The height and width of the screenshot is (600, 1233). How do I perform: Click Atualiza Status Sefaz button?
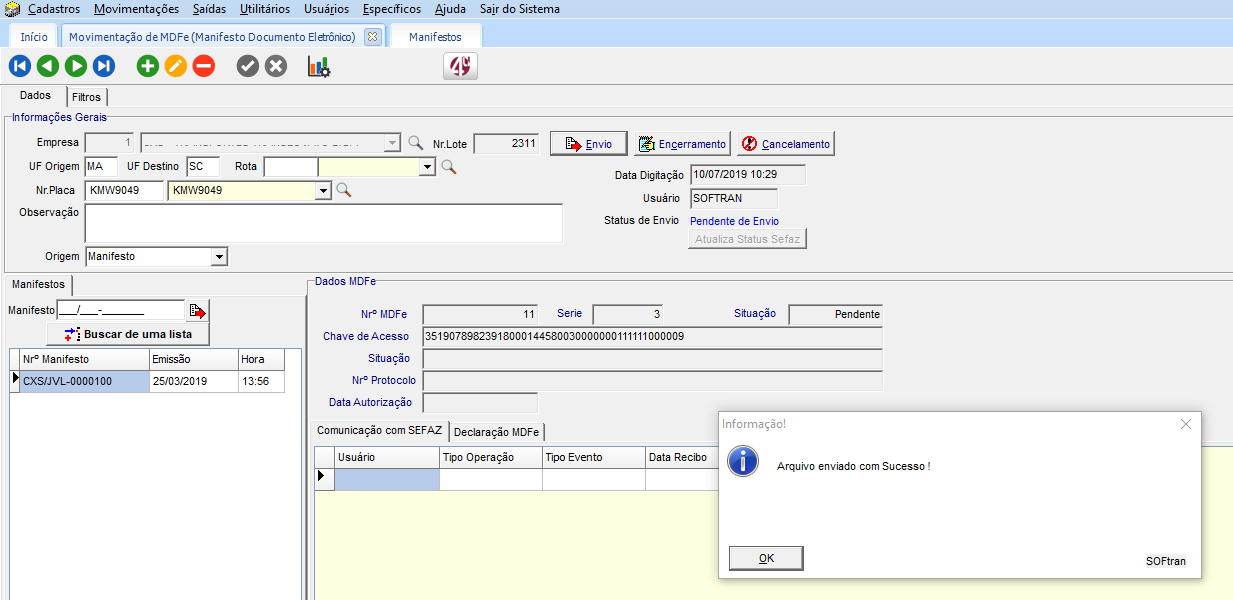pos(747,239)
